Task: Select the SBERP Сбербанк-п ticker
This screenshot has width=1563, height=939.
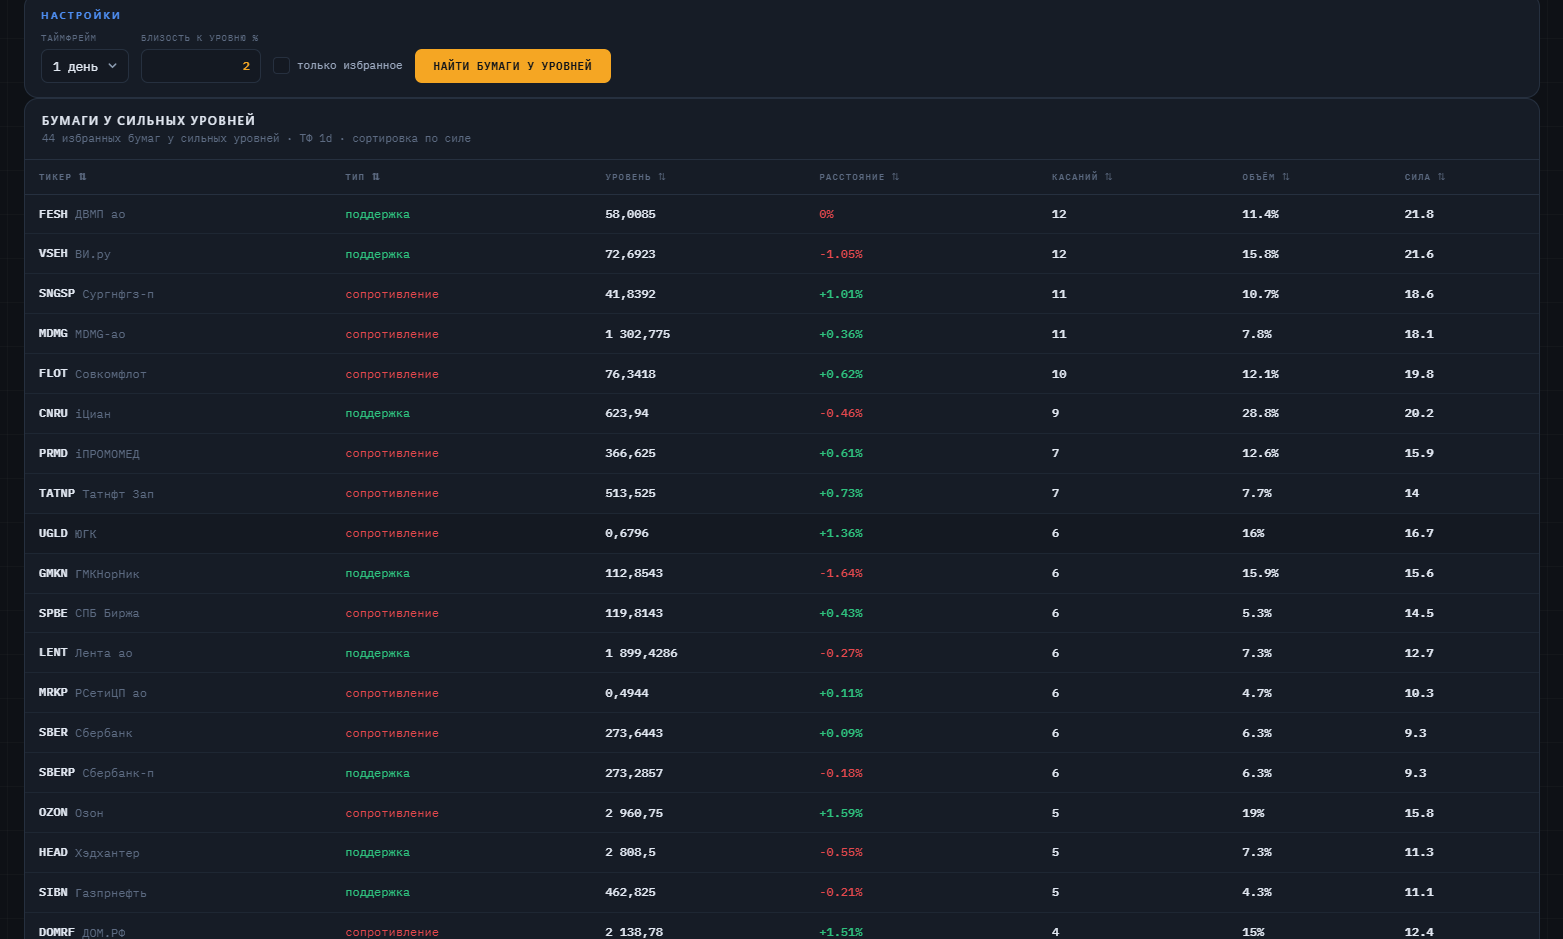Action: click(x=96, y=773)
